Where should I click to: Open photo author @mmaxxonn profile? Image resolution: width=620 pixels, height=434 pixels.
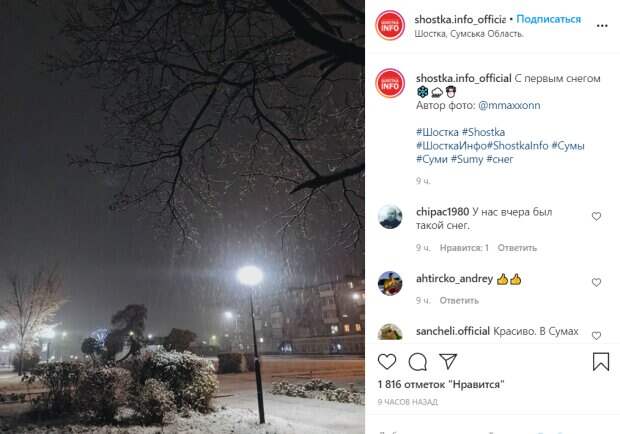click(x=509, y=106)
